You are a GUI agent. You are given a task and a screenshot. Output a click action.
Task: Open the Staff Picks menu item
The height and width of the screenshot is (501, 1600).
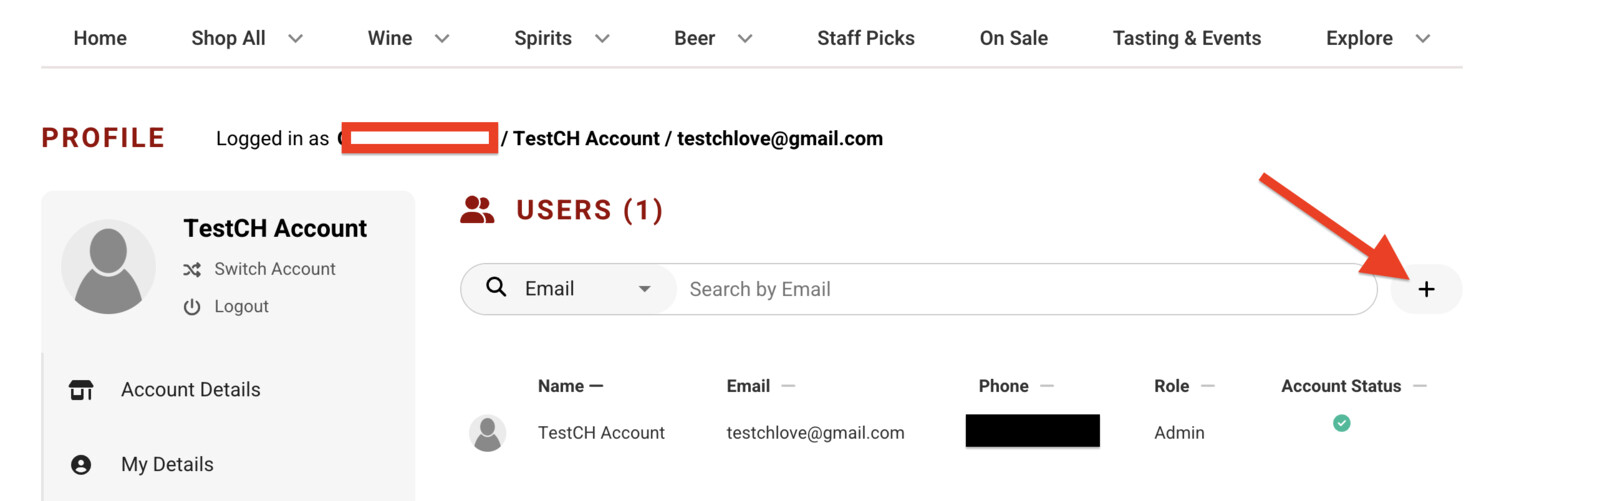[x=865, y=38]
